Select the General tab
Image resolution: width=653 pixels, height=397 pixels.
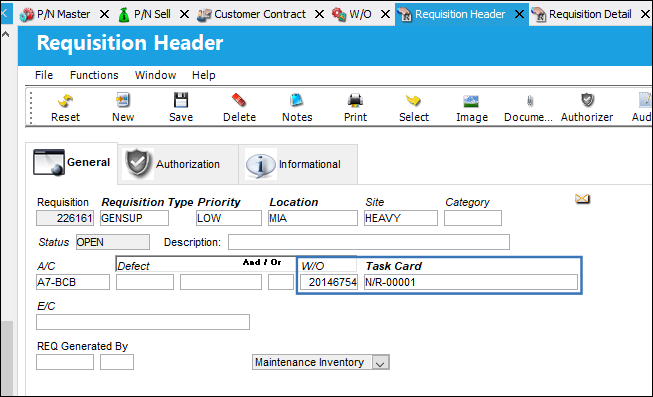coord(72,162)
